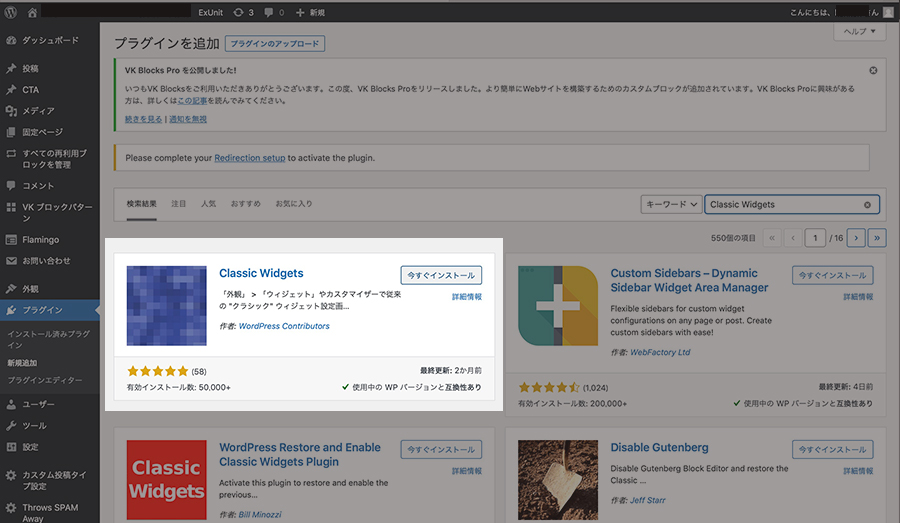The height and width of the screenshot is (523, 900).
Task: Open プラグインエディター submenu item
Action: point(45,380)
